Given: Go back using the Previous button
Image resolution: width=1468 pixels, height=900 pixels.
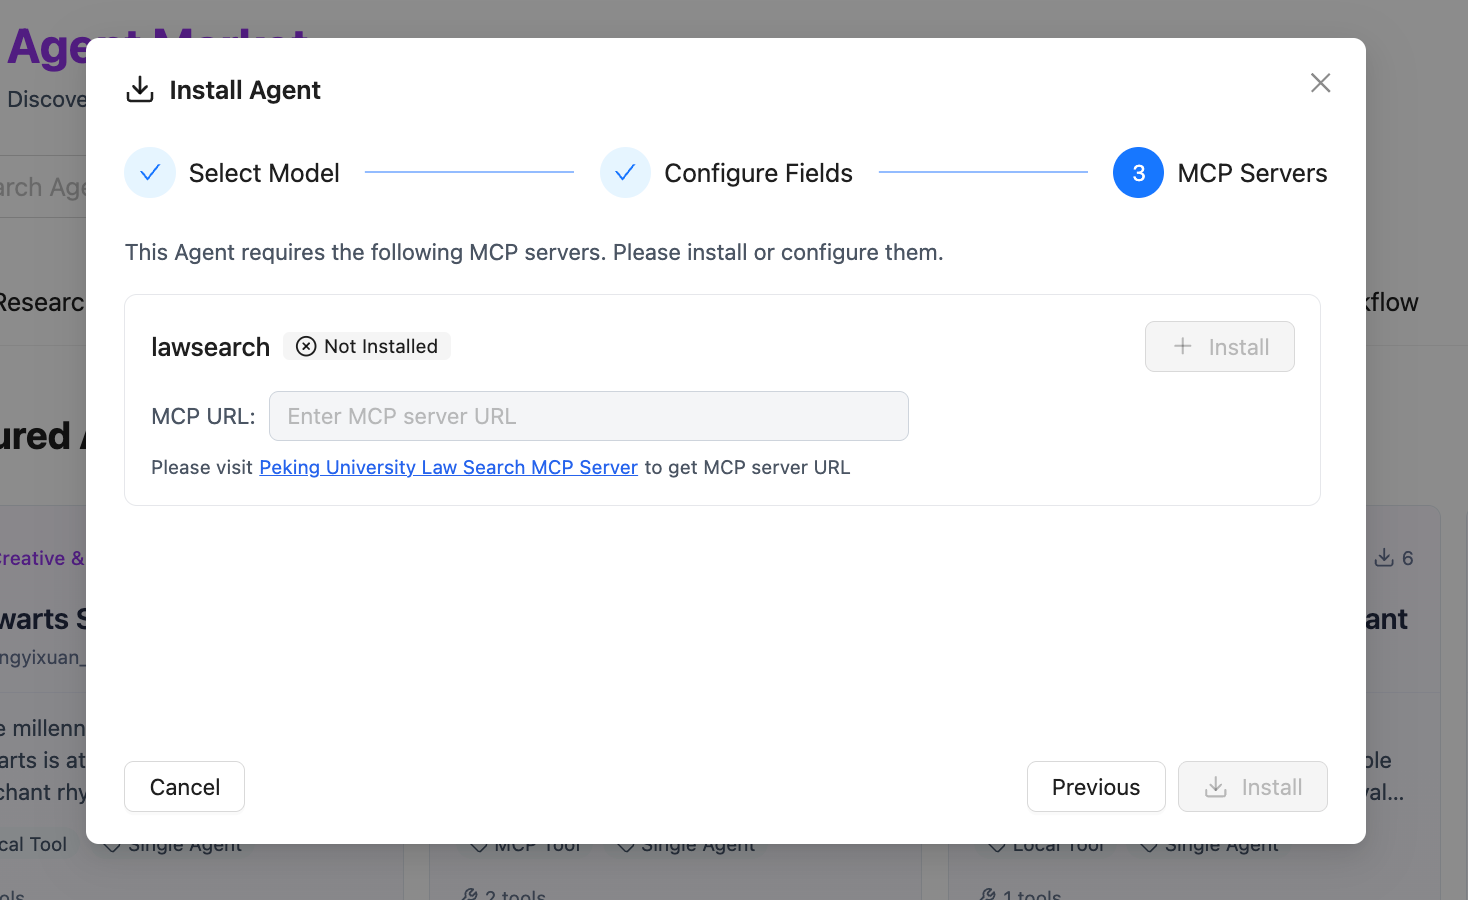Looking at the screenshot, I should [1095, 787].
